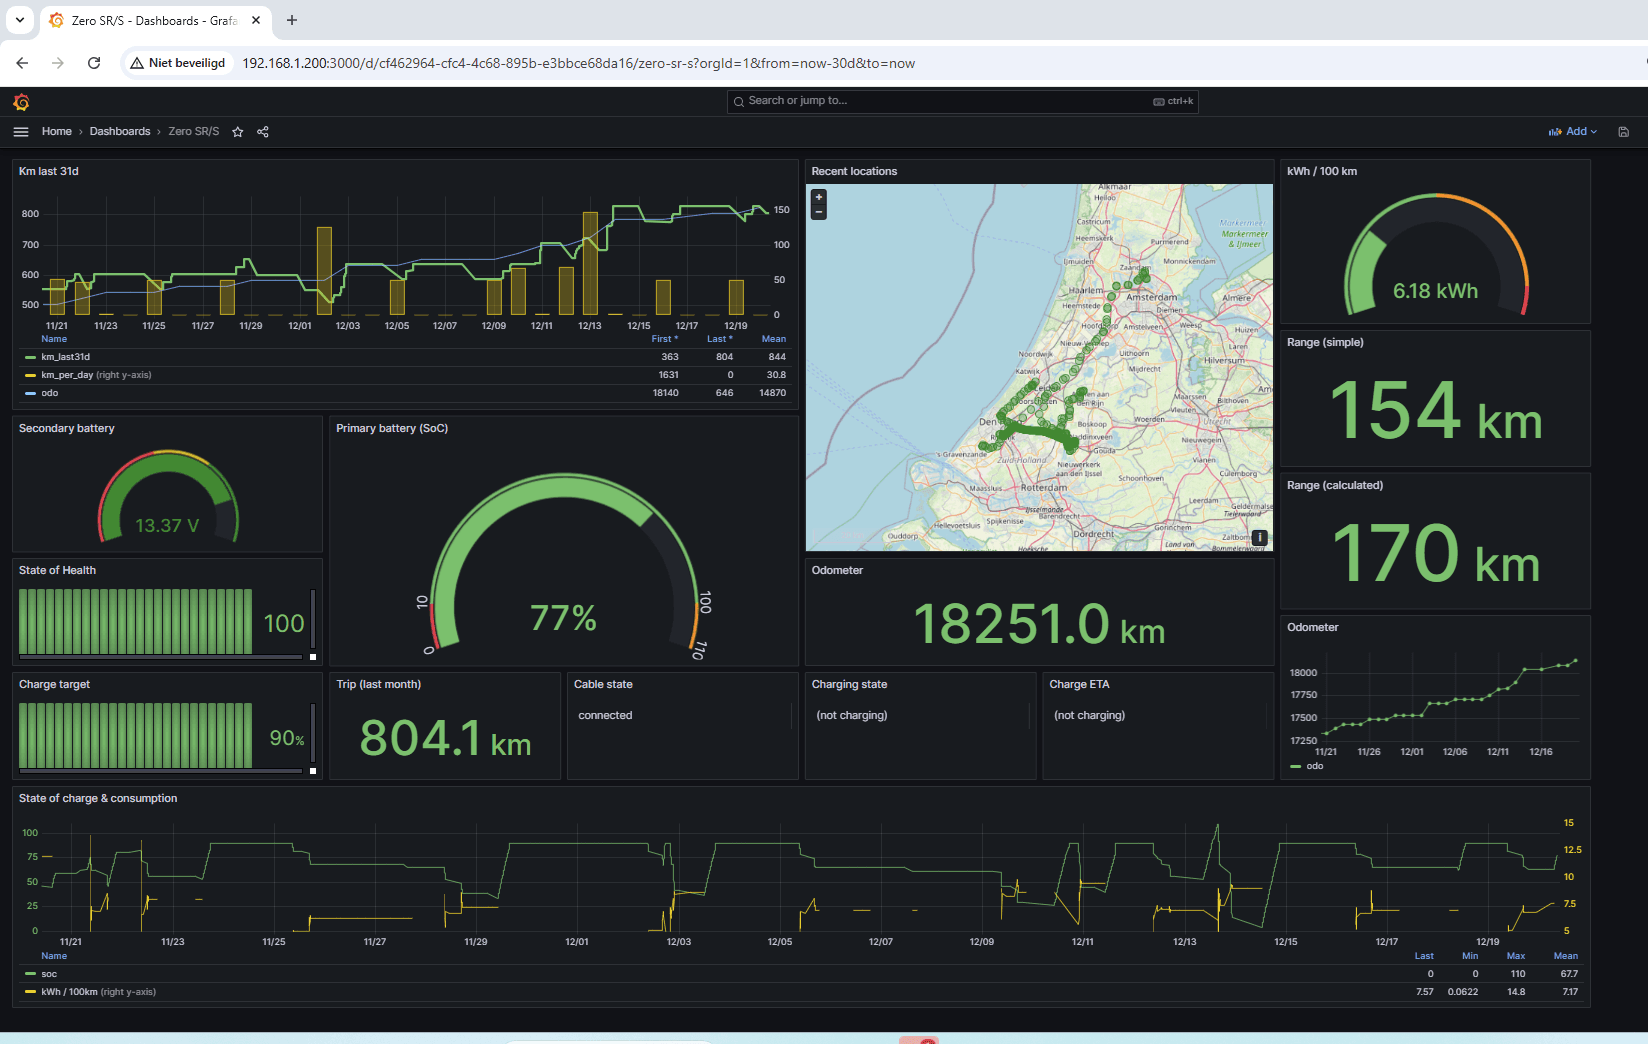Viewport: 1648px width, 1044px height.
Task: Reload the page with the refresh icon
Action: [94, 62]
